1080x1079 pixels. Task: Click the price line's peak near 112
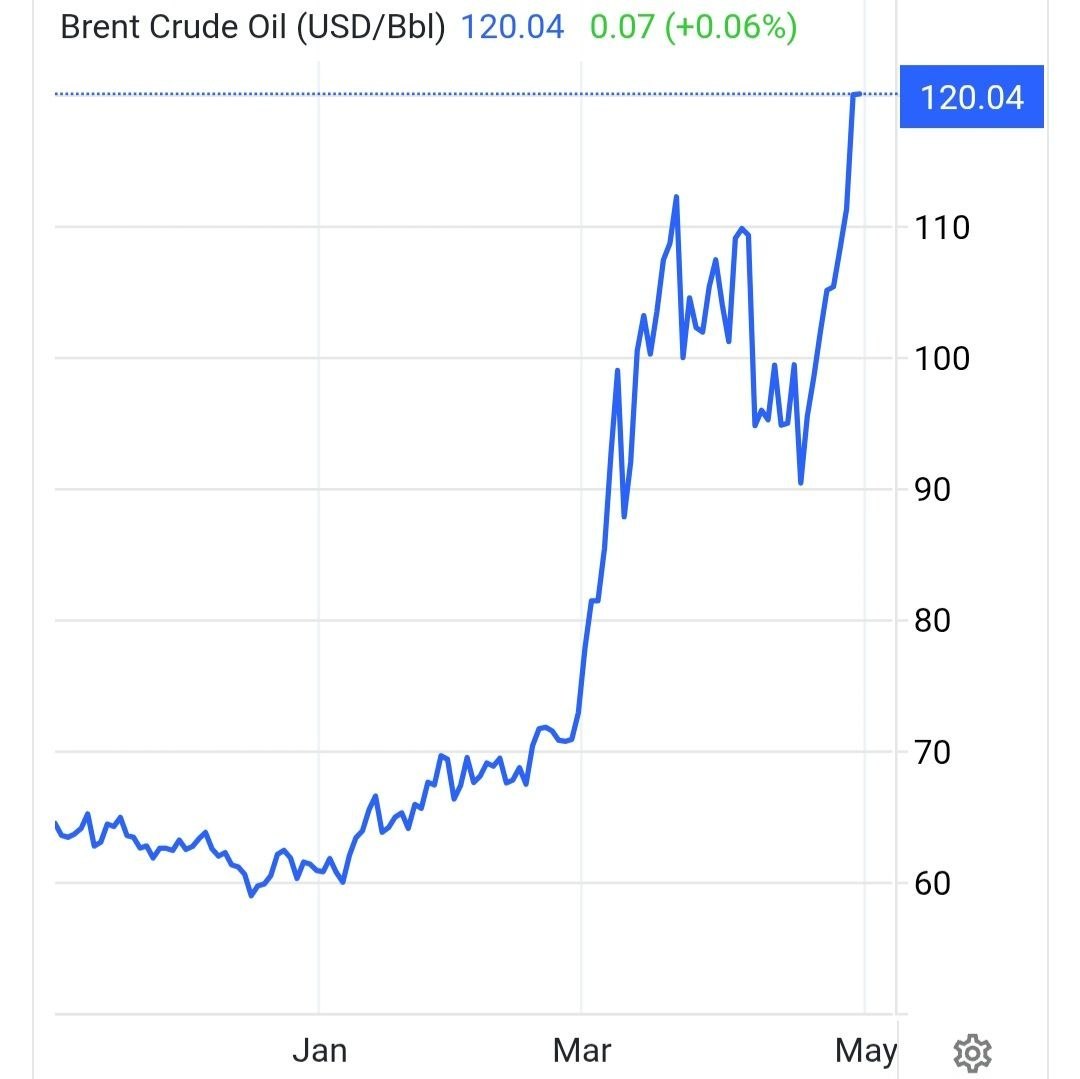pos(676,197)
